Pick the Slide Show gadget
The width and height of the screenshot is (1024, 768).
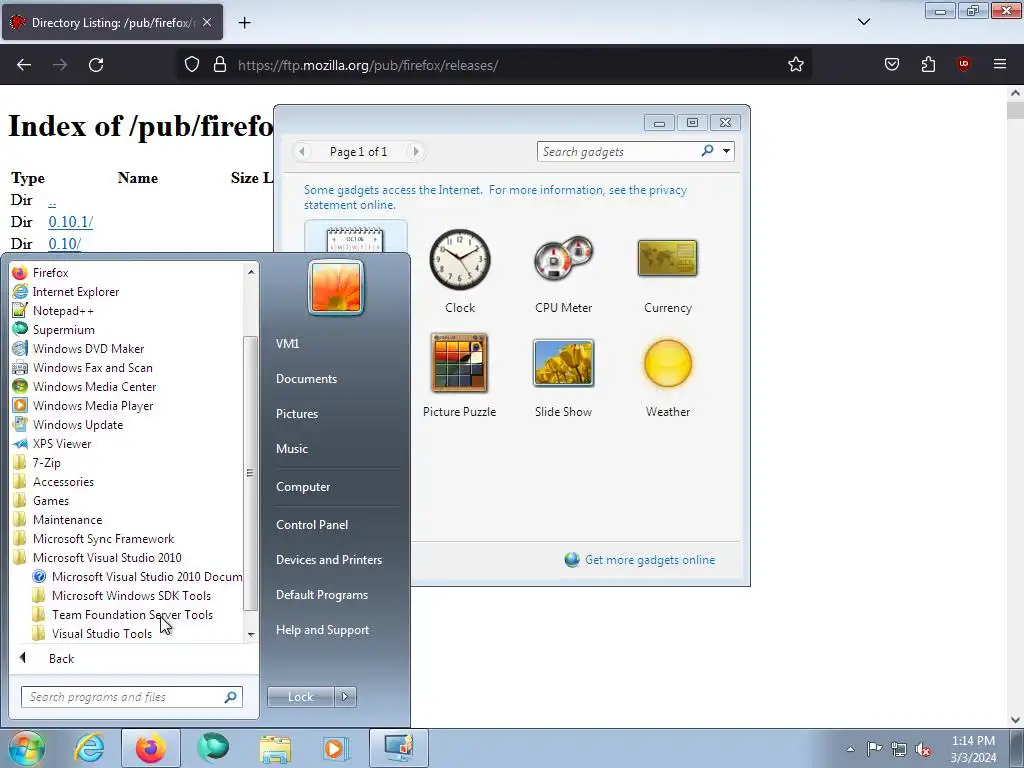pos(563,376)
